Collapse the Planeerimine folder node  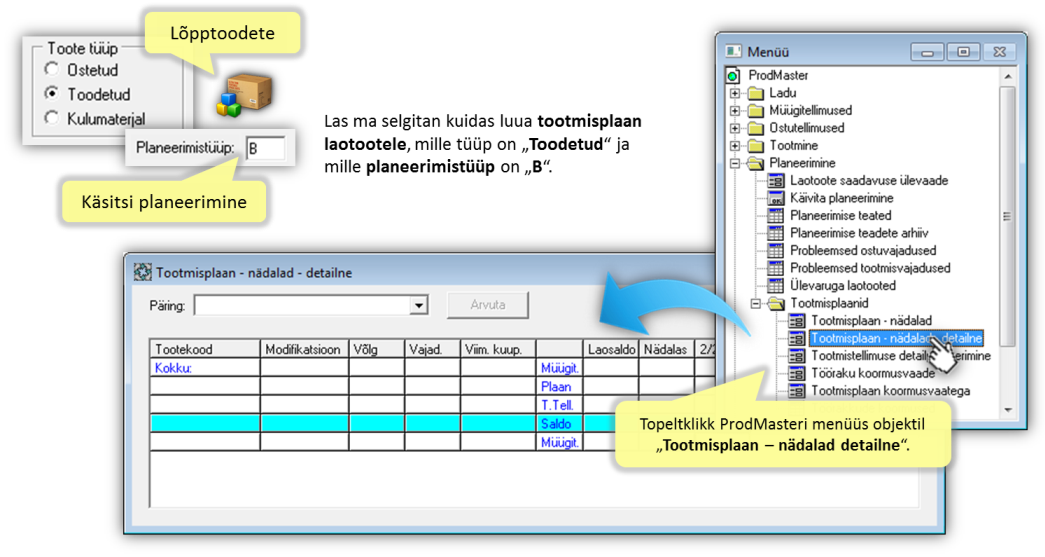coord(735,163)
